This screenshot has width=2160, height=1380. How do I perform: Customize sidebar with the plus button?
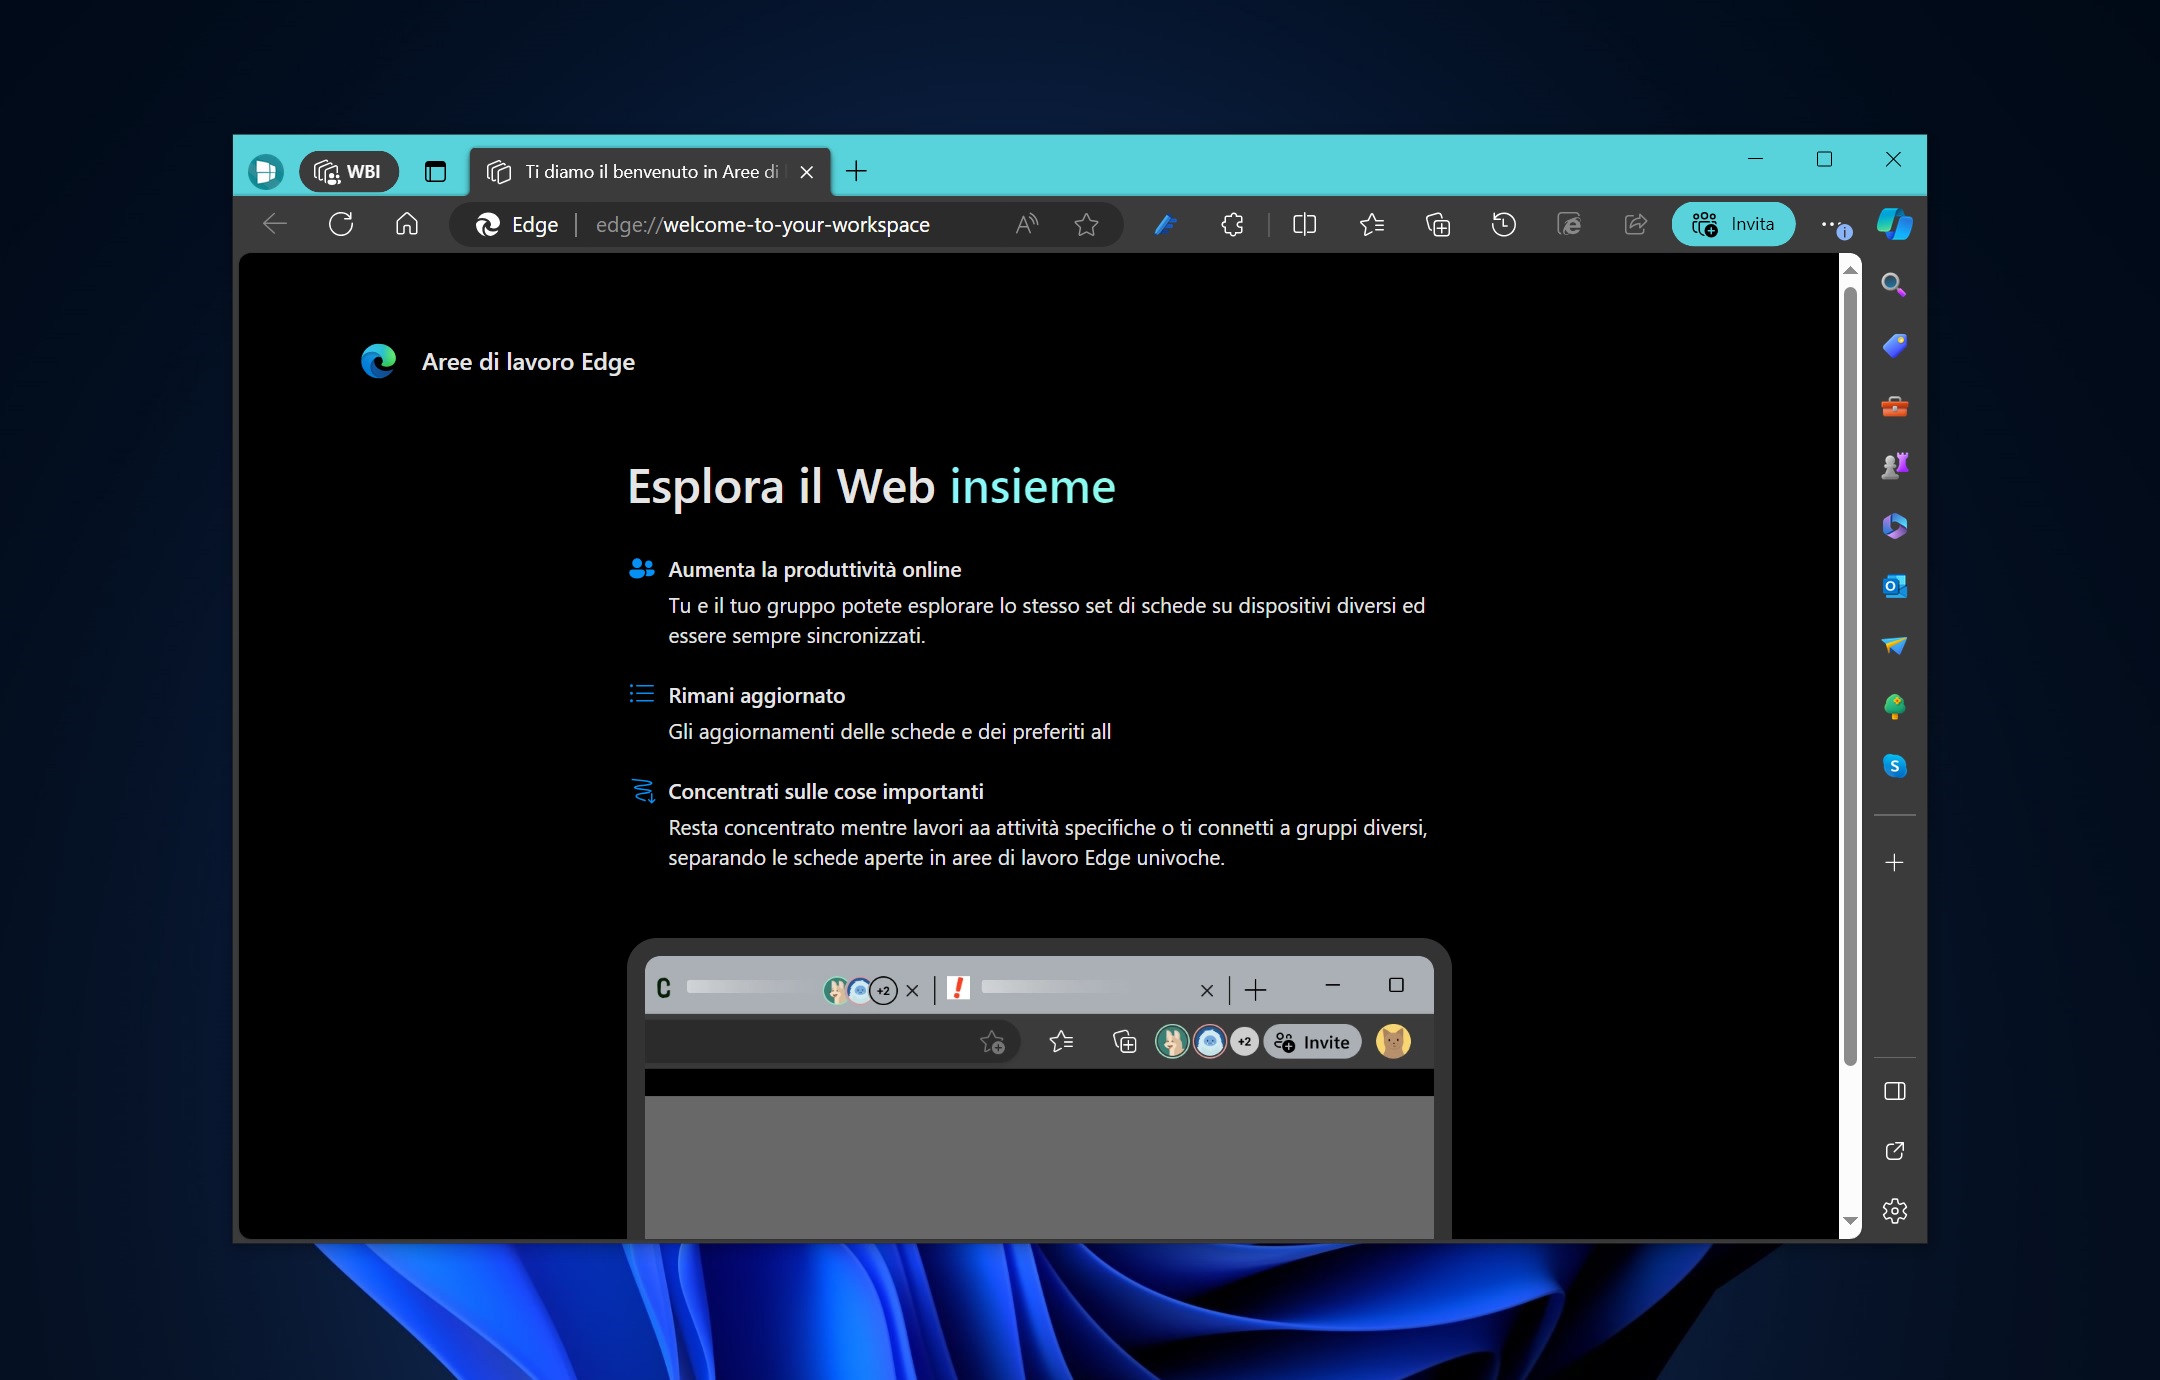coord(1894,862)
